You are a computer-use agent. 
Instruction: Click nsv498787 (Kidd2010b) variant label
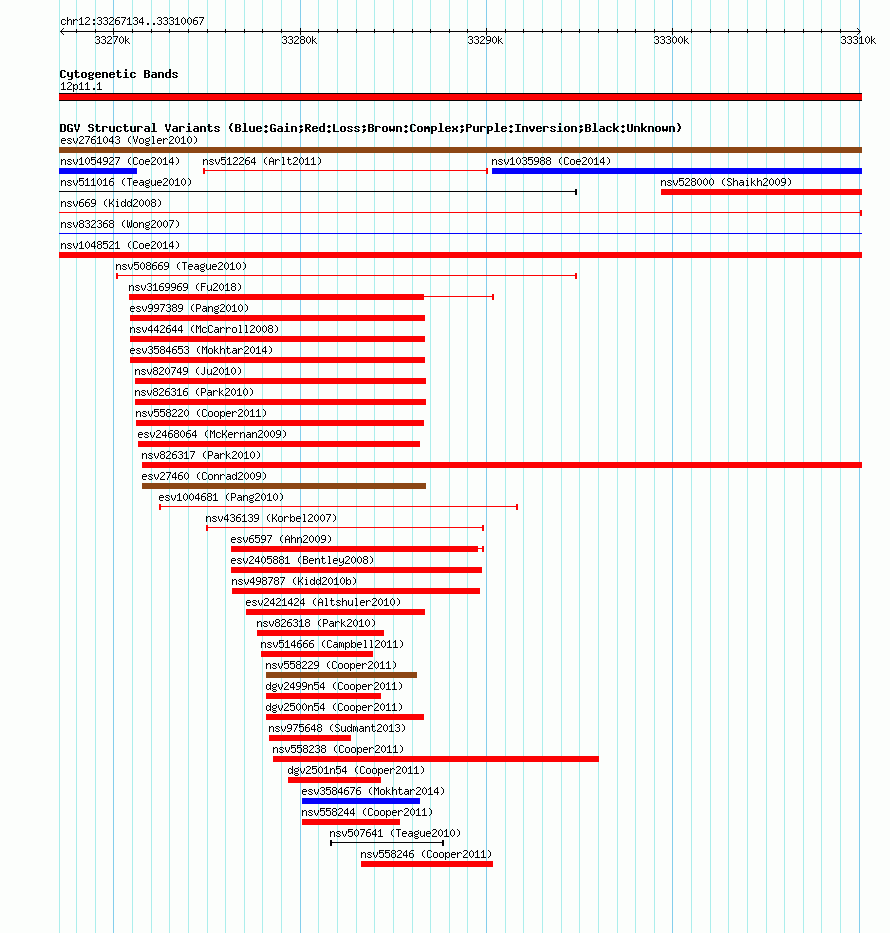pos(294,582)
